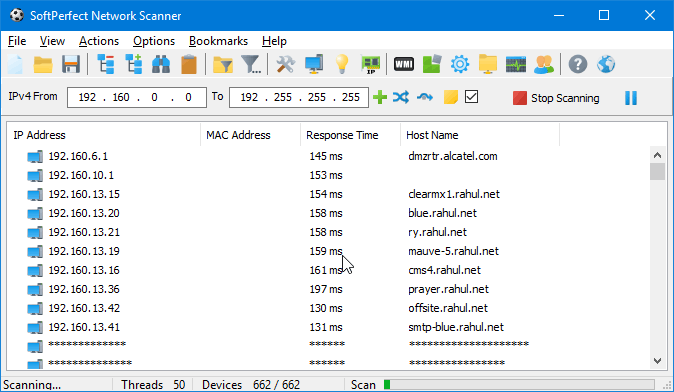Click the light bulb icon
Screen dimensions: 674x392
(342, 65)
